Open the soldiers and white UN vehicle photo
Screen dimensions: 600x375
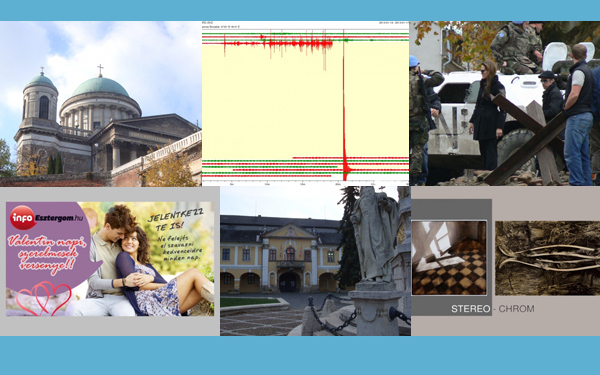click(x=504, y=103)
